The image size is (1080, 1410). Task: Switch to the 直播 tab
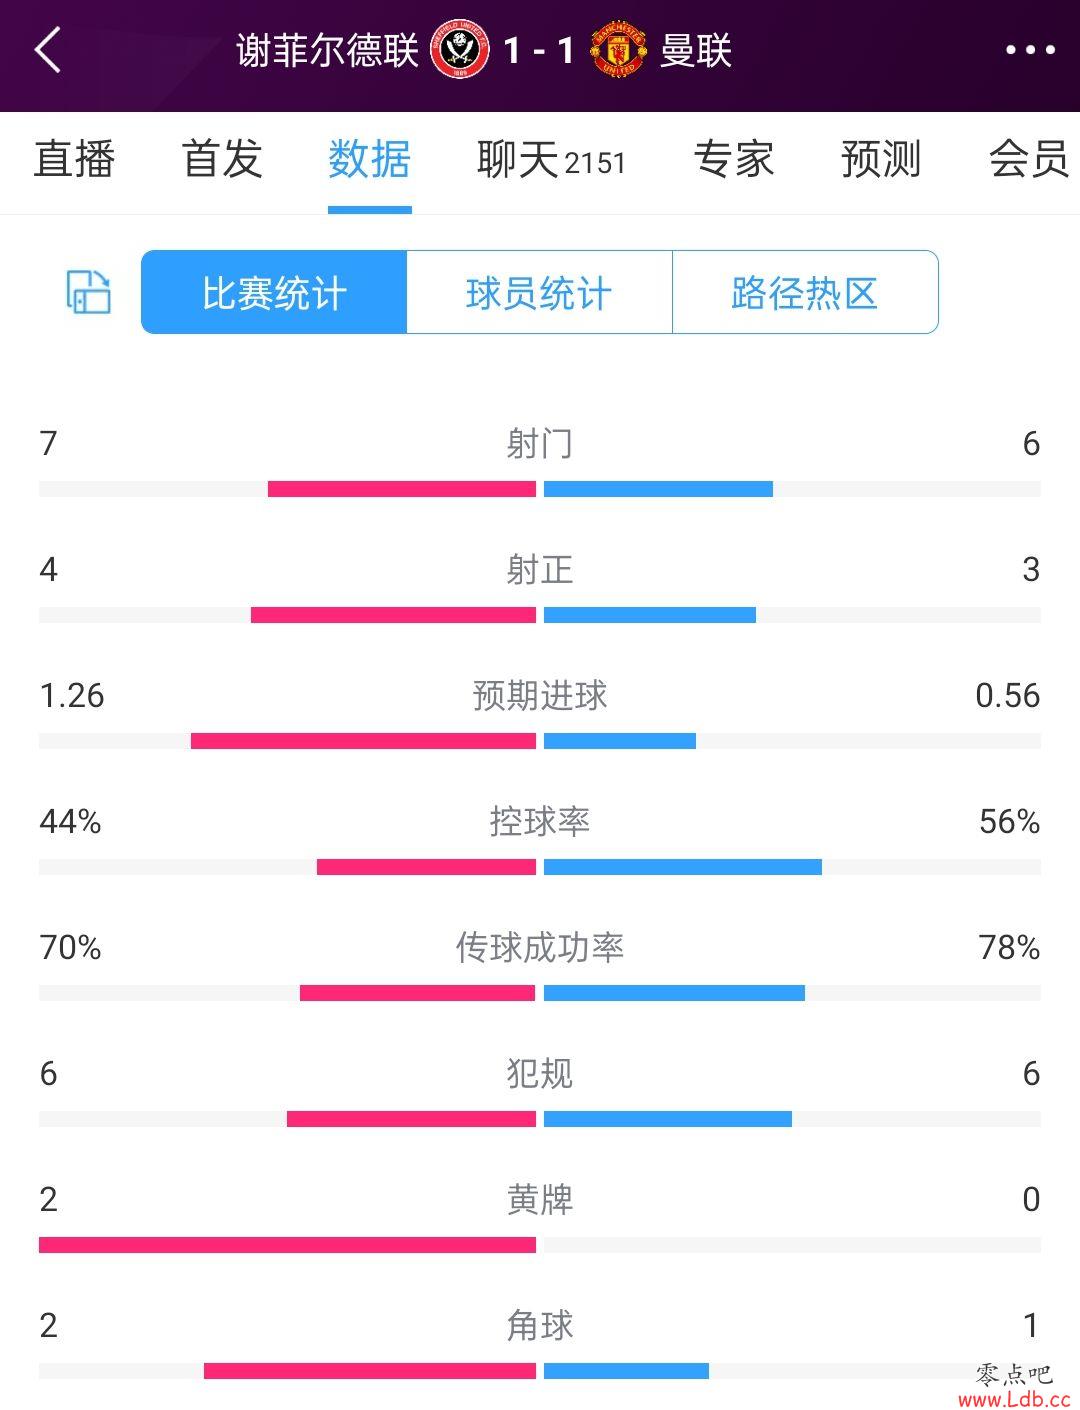74,159
